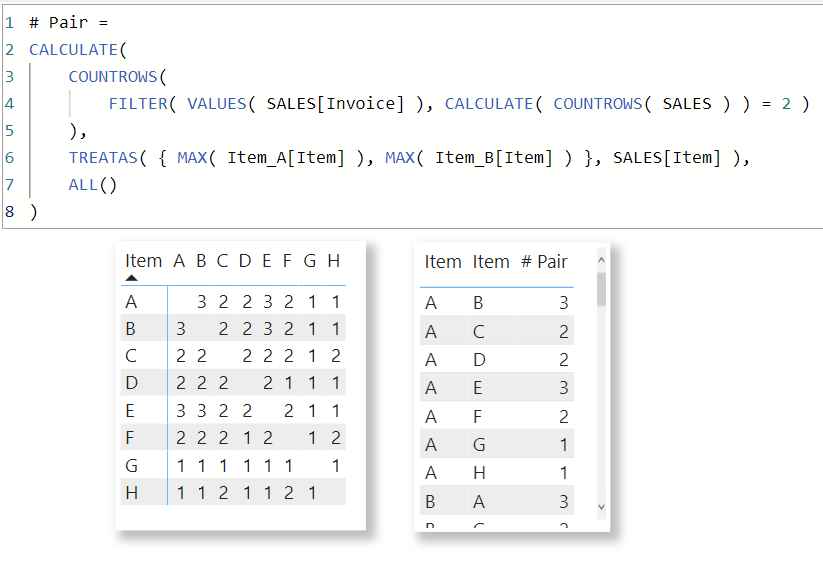
Task: Click scroll up arrow in pair table
Action: [602, 260]
